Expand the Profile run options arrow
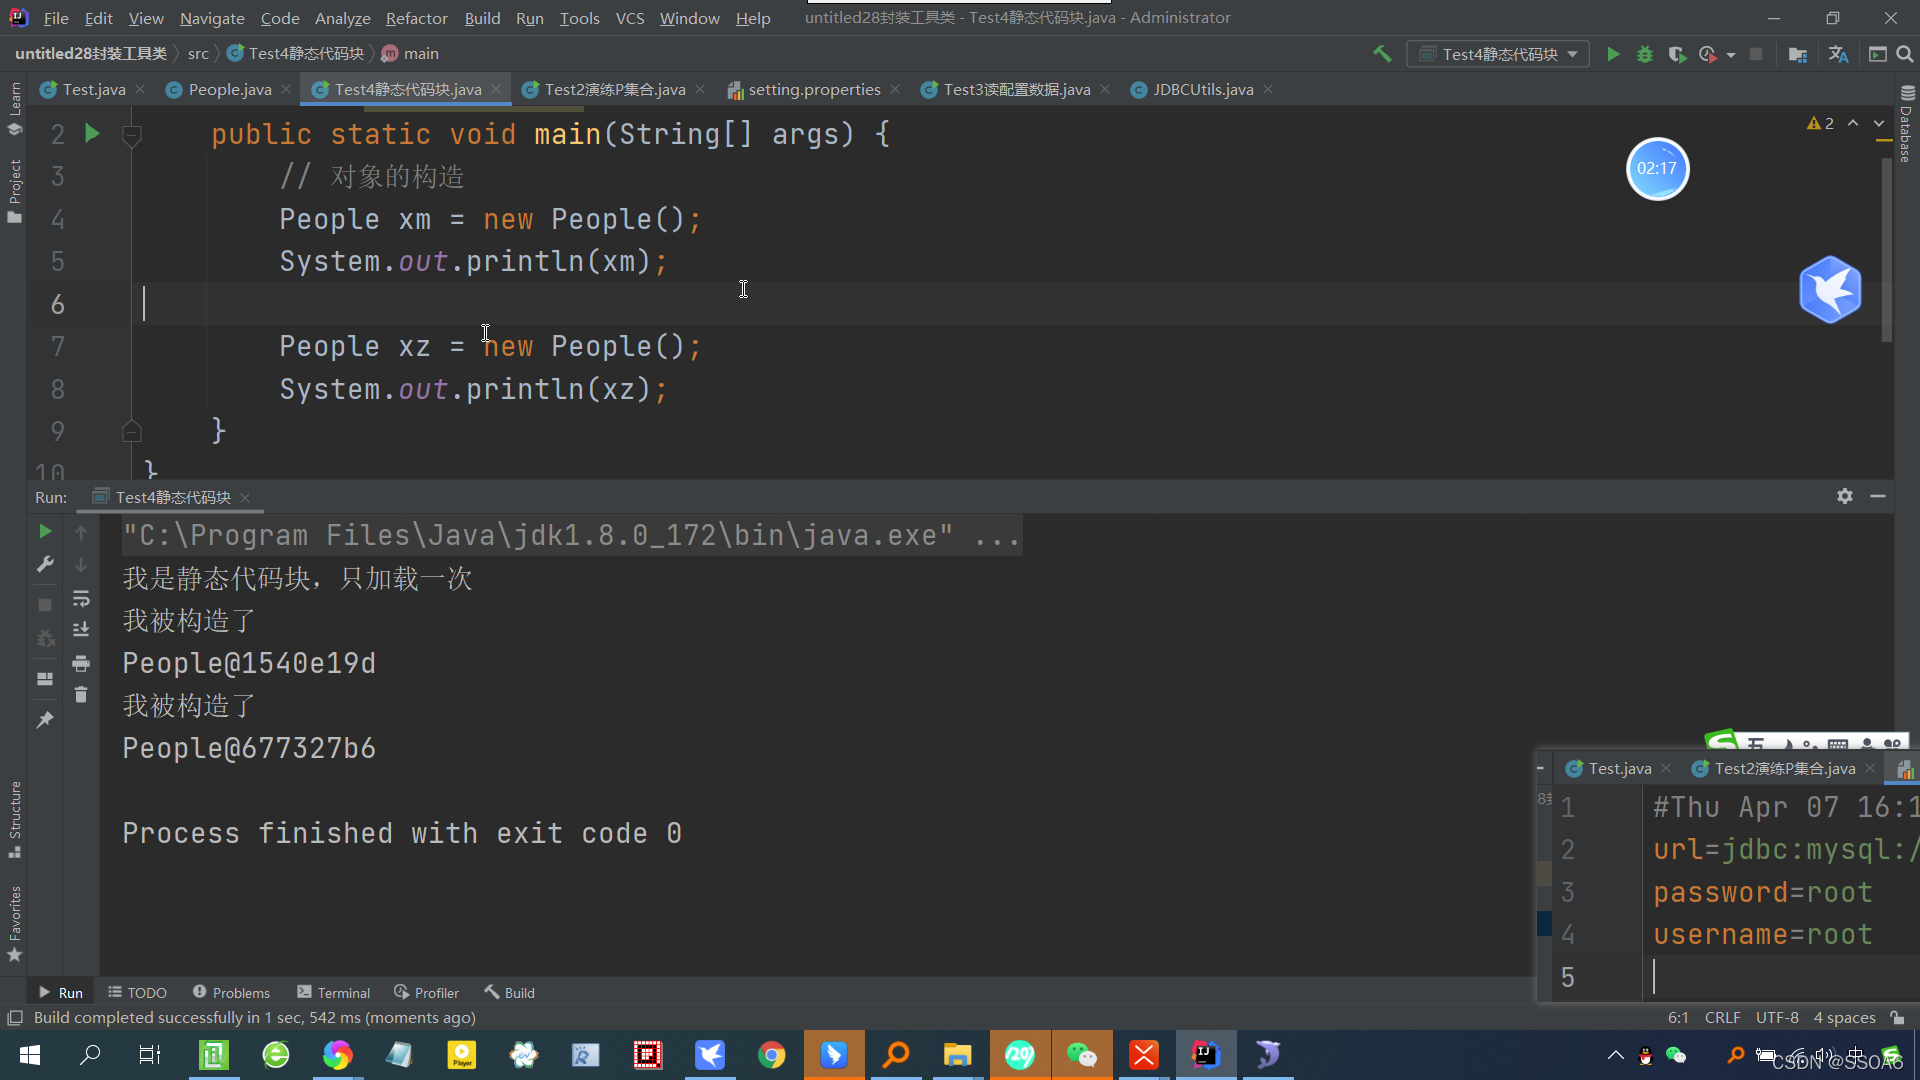1920x1080 pixels. [1731, 55]
